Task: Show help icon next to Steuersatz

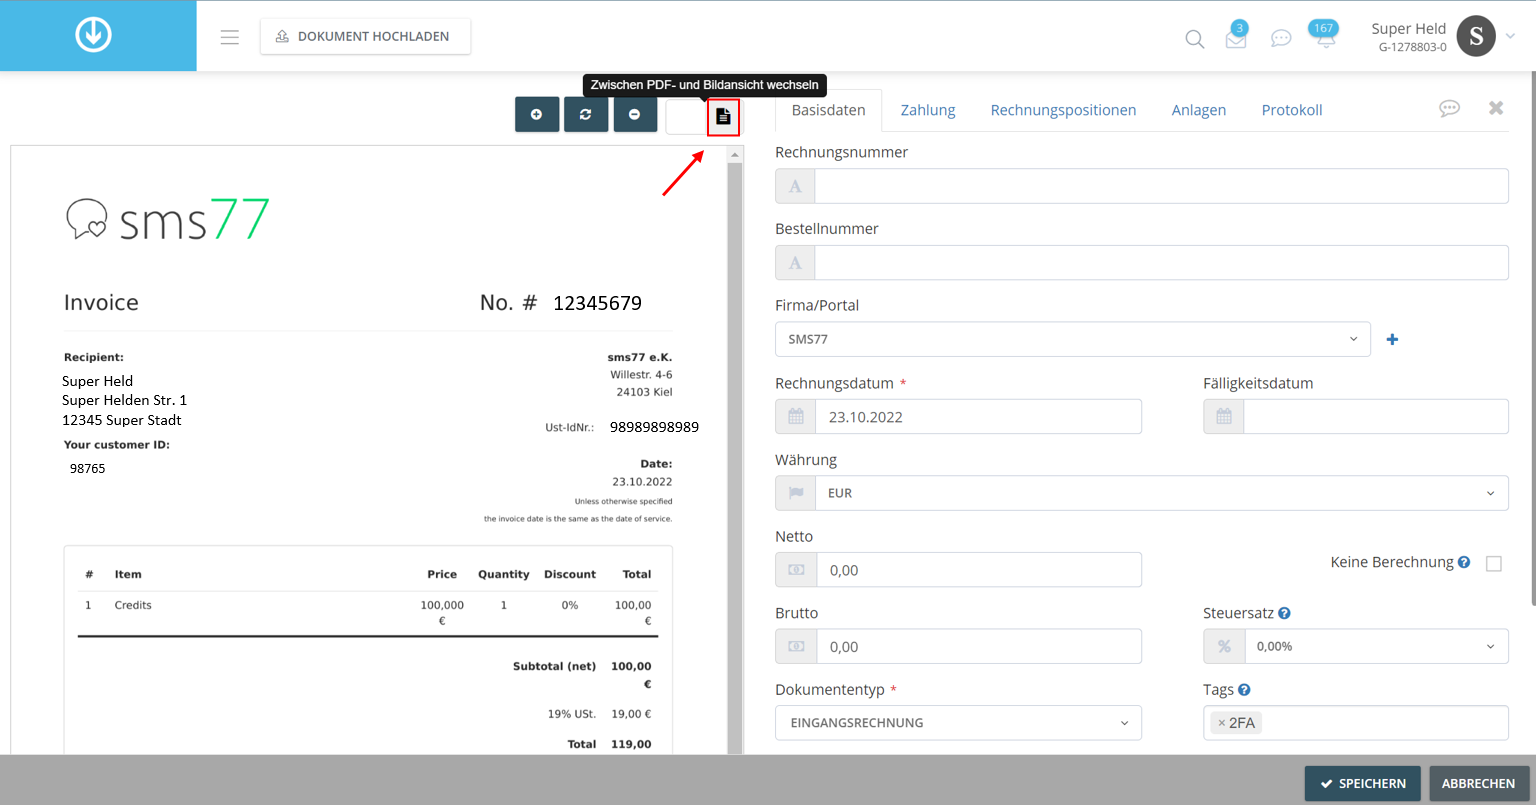Action: tap(1284, 613)
